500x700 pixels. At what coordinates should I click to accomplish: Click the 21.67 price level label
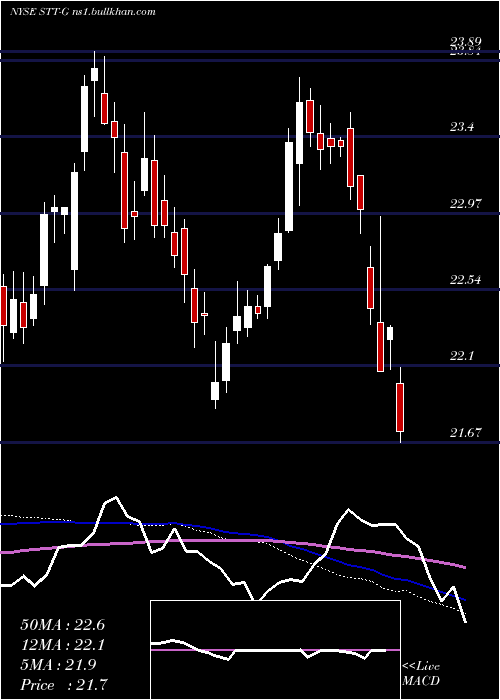(466, 433)
